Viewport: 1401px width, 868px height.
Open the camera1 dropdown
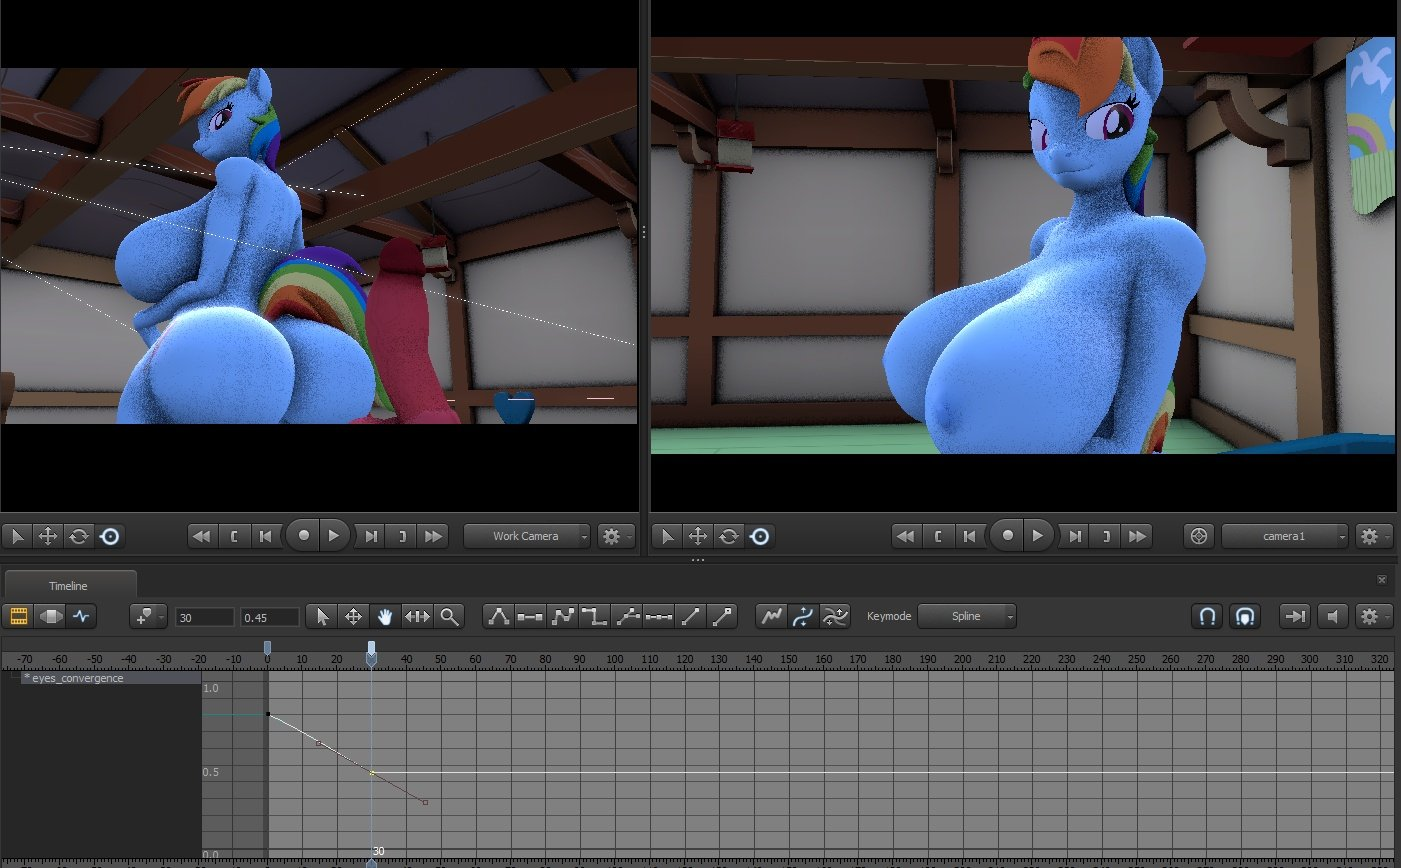1285,536
